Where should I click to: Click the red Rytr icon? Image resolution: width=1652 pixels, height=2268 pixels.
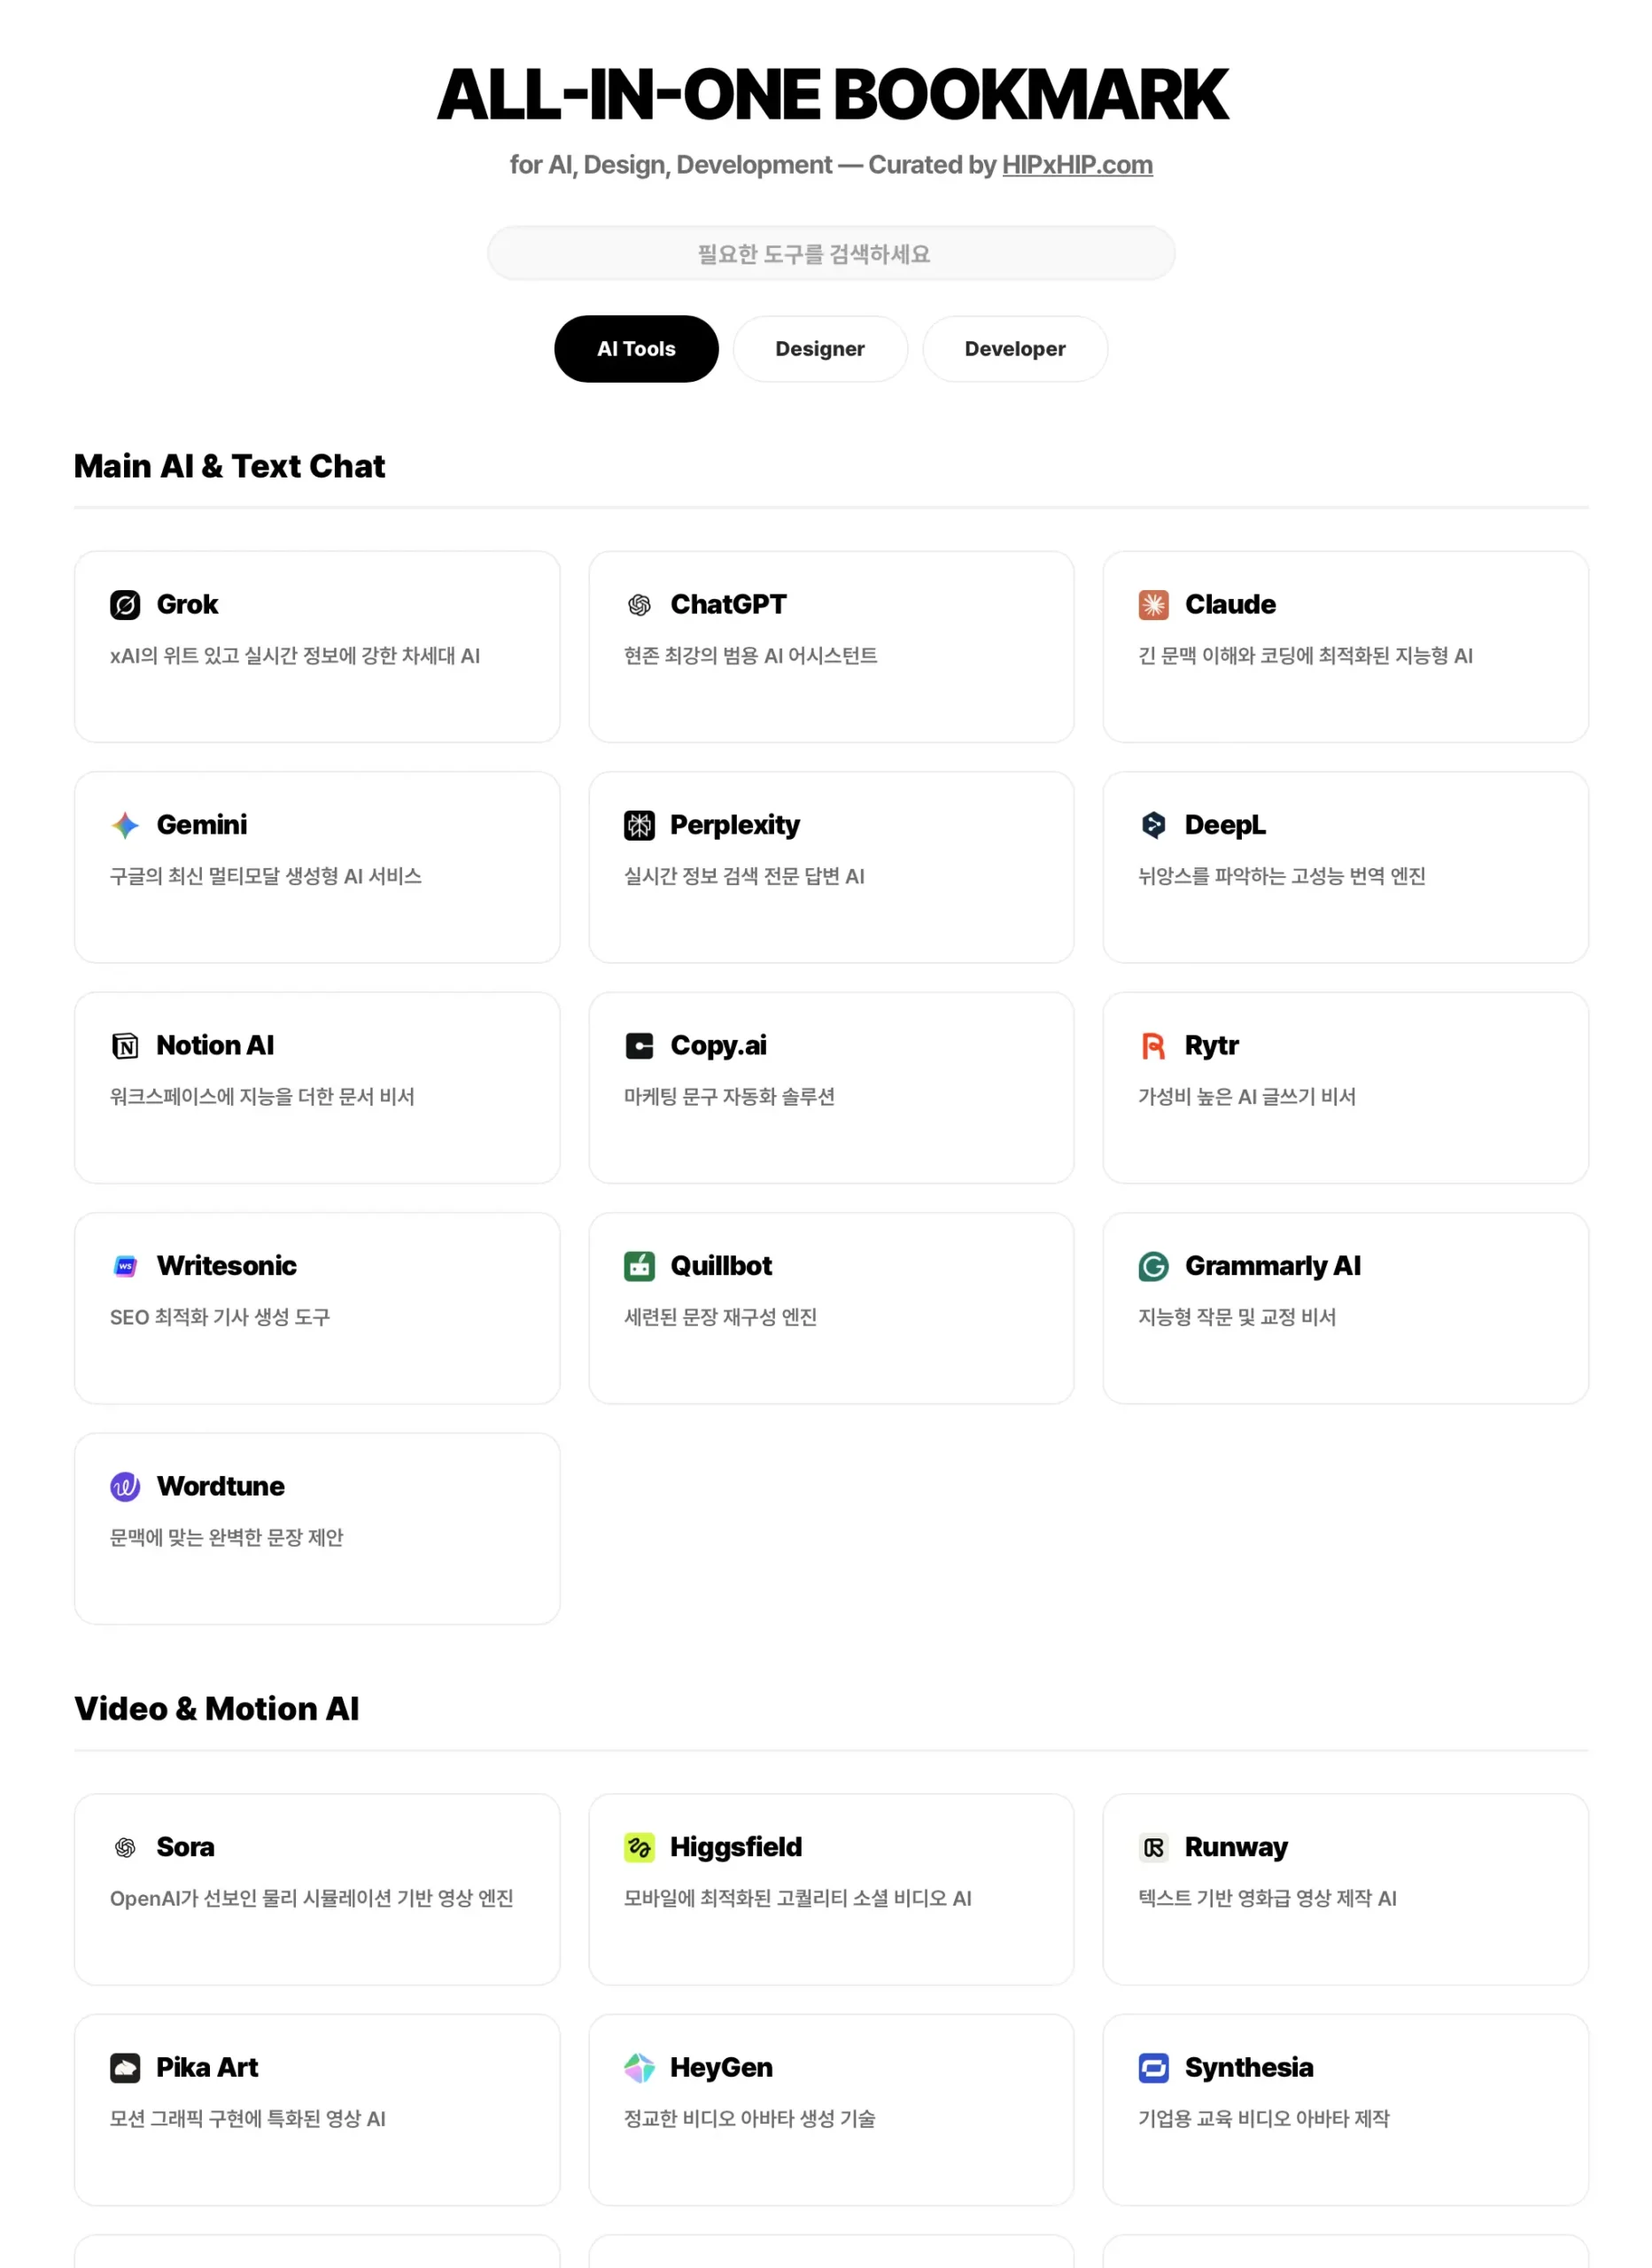[x=1153, y=1046]
